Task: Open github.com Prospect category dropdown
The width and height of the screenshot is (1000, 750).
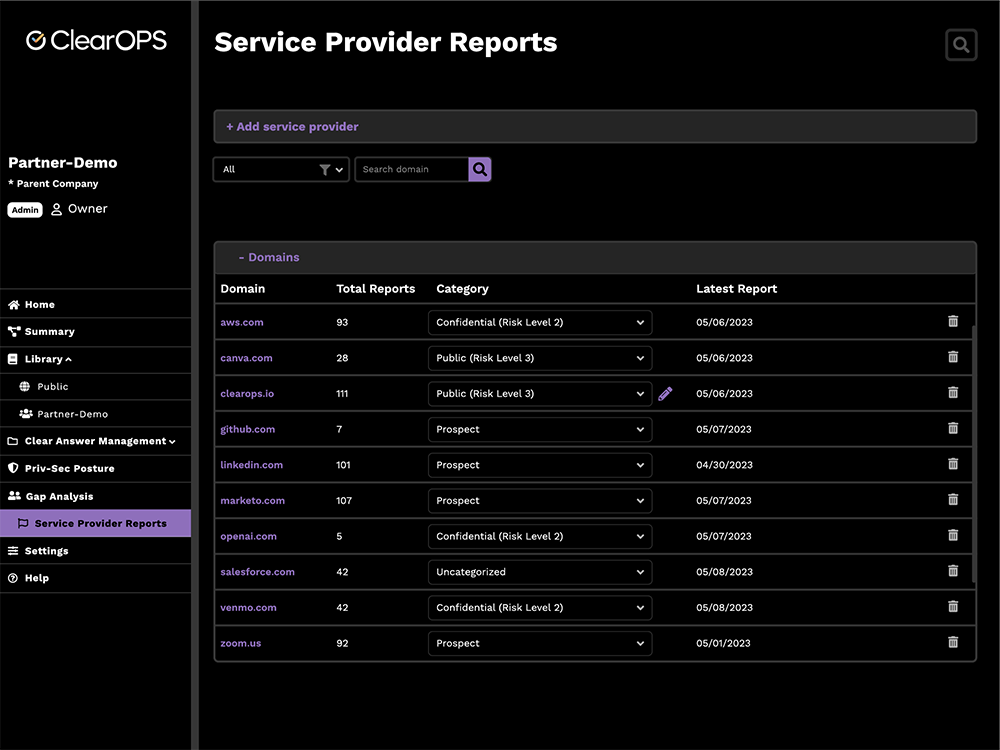Action: 540,430
